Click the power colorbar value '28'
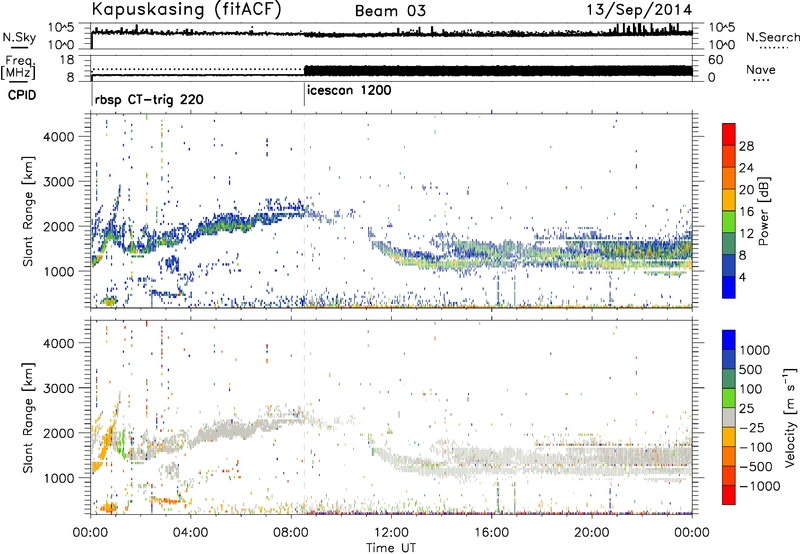The width and height of the screenshot is (800, 554). [x=746, y=146]
